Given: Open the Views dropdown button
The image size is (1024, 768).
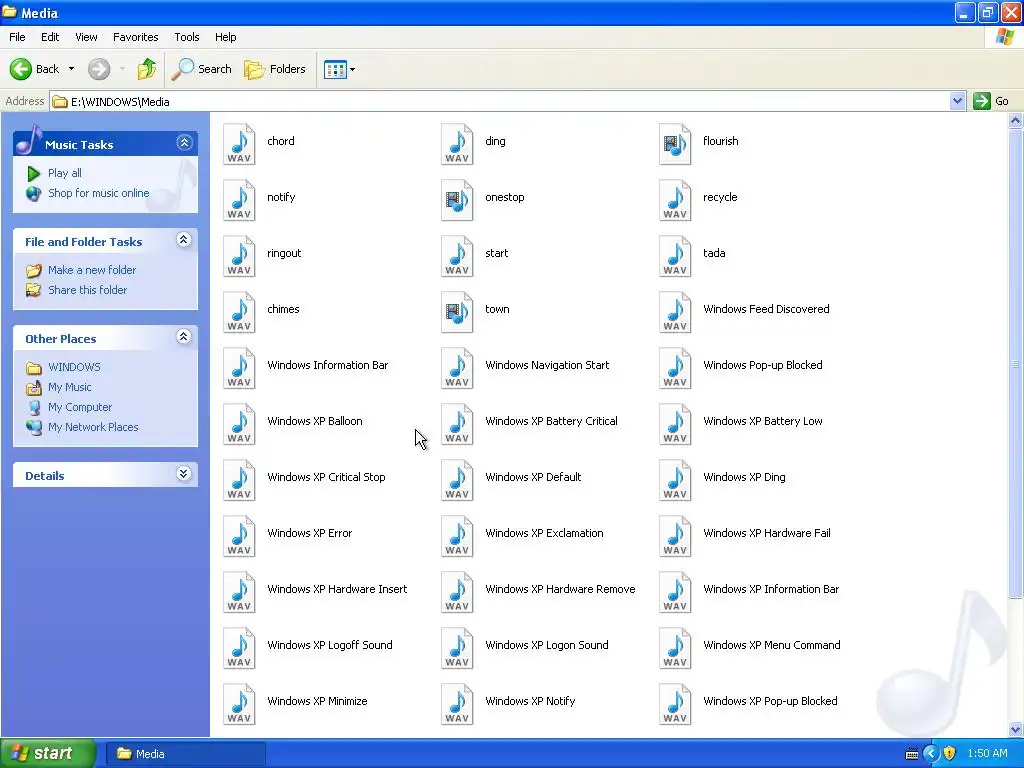Looking at the screenshot, I should [x=340, y=69].
